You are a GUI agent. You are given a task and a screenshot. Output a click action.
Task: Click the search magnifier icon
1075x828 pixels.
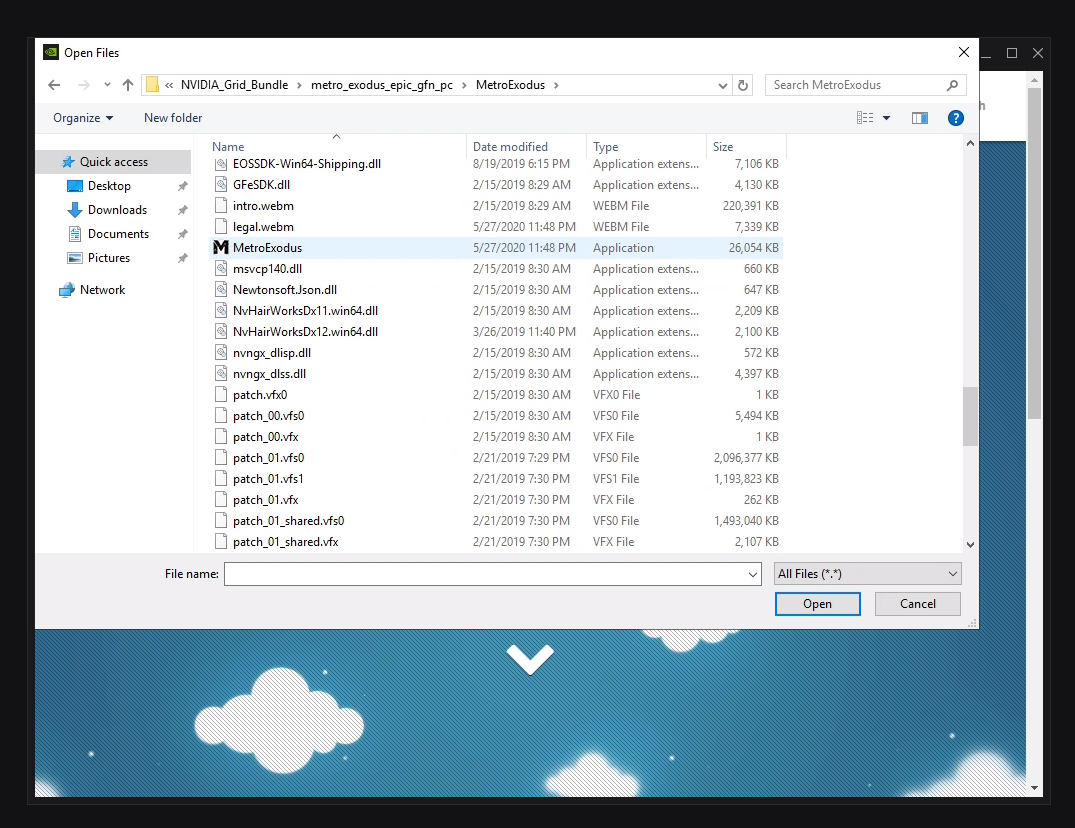(952, 85)
